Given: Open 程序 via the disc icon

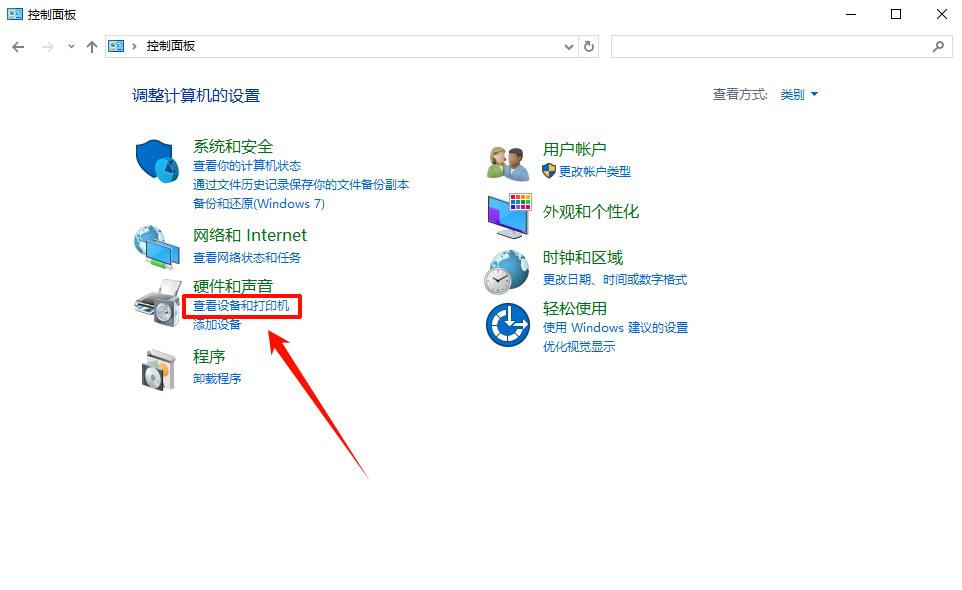Looking at the screenshot, I should pos(156,367).
